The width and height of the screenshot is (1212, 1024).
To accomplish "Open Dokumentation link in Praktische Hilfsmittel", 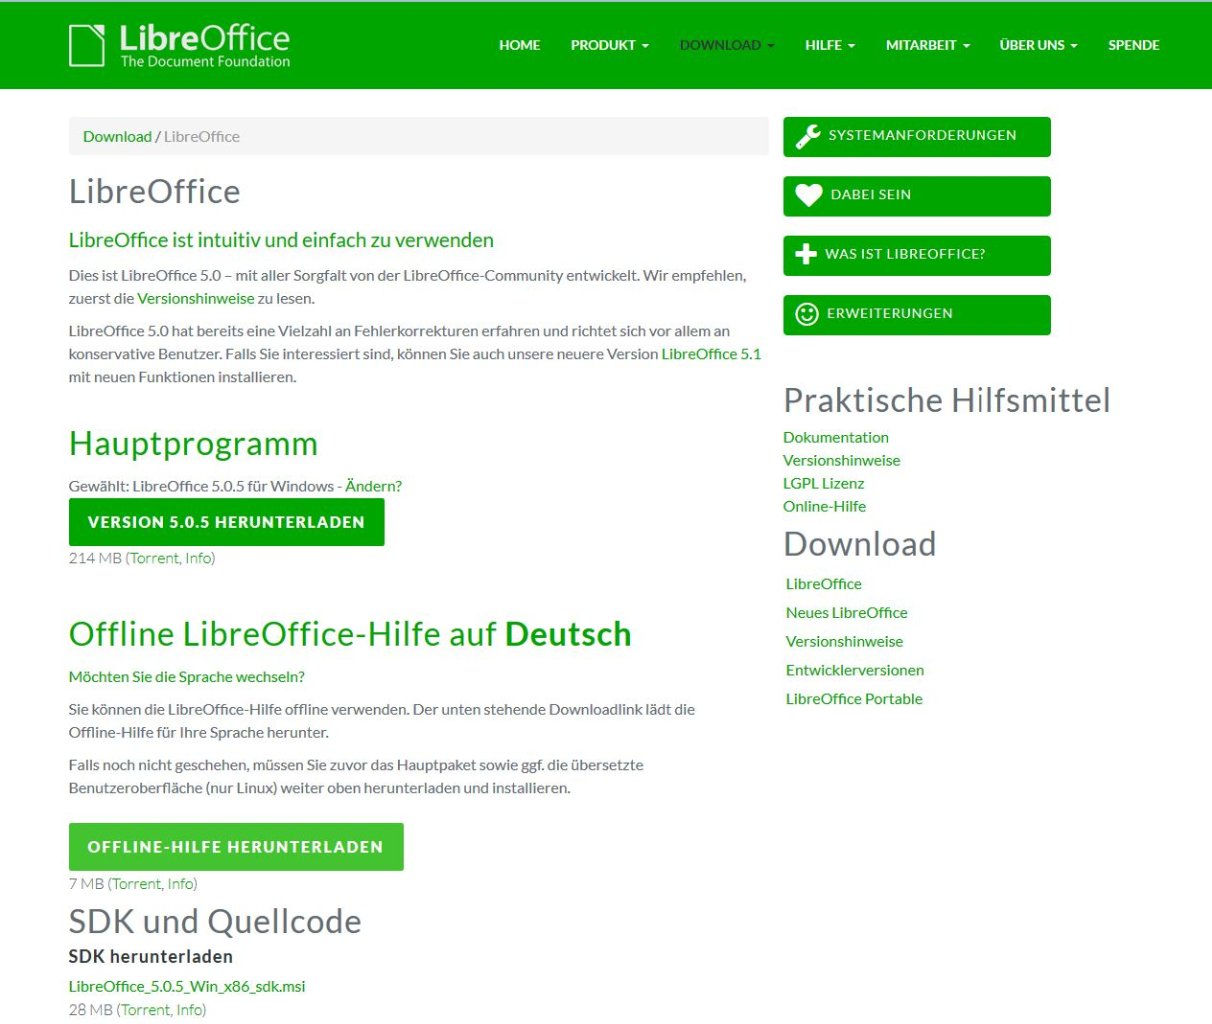I will (836, 437).
